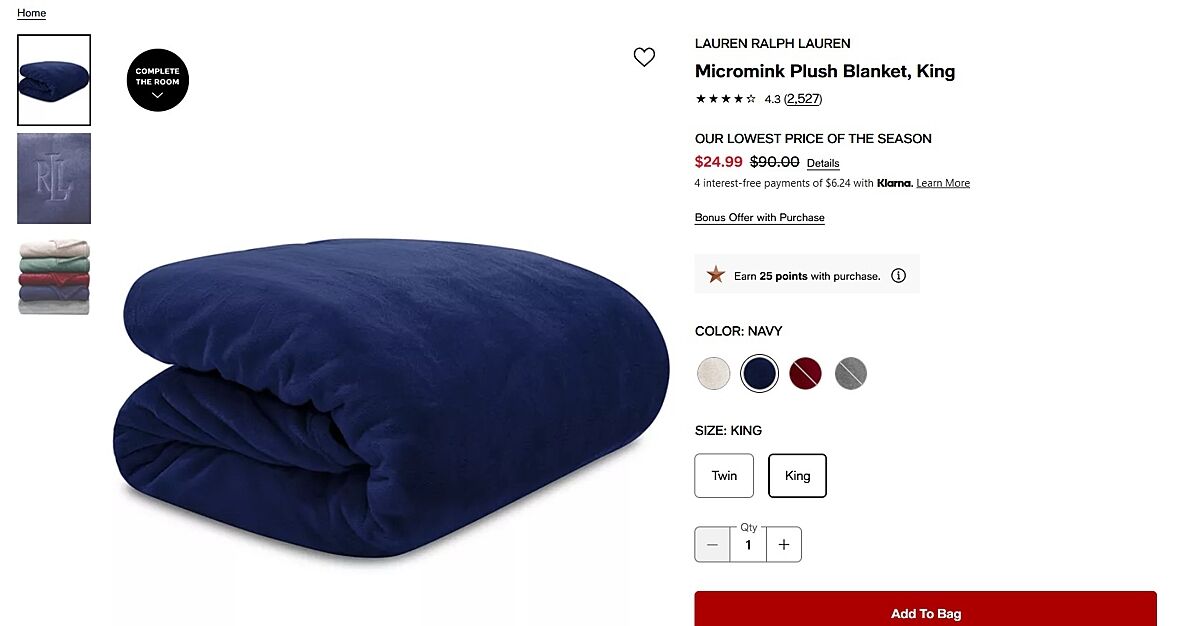Increase quantity with plus button
The width and height of the screenshot is (1200, 626).
click(x=784, y=545)
